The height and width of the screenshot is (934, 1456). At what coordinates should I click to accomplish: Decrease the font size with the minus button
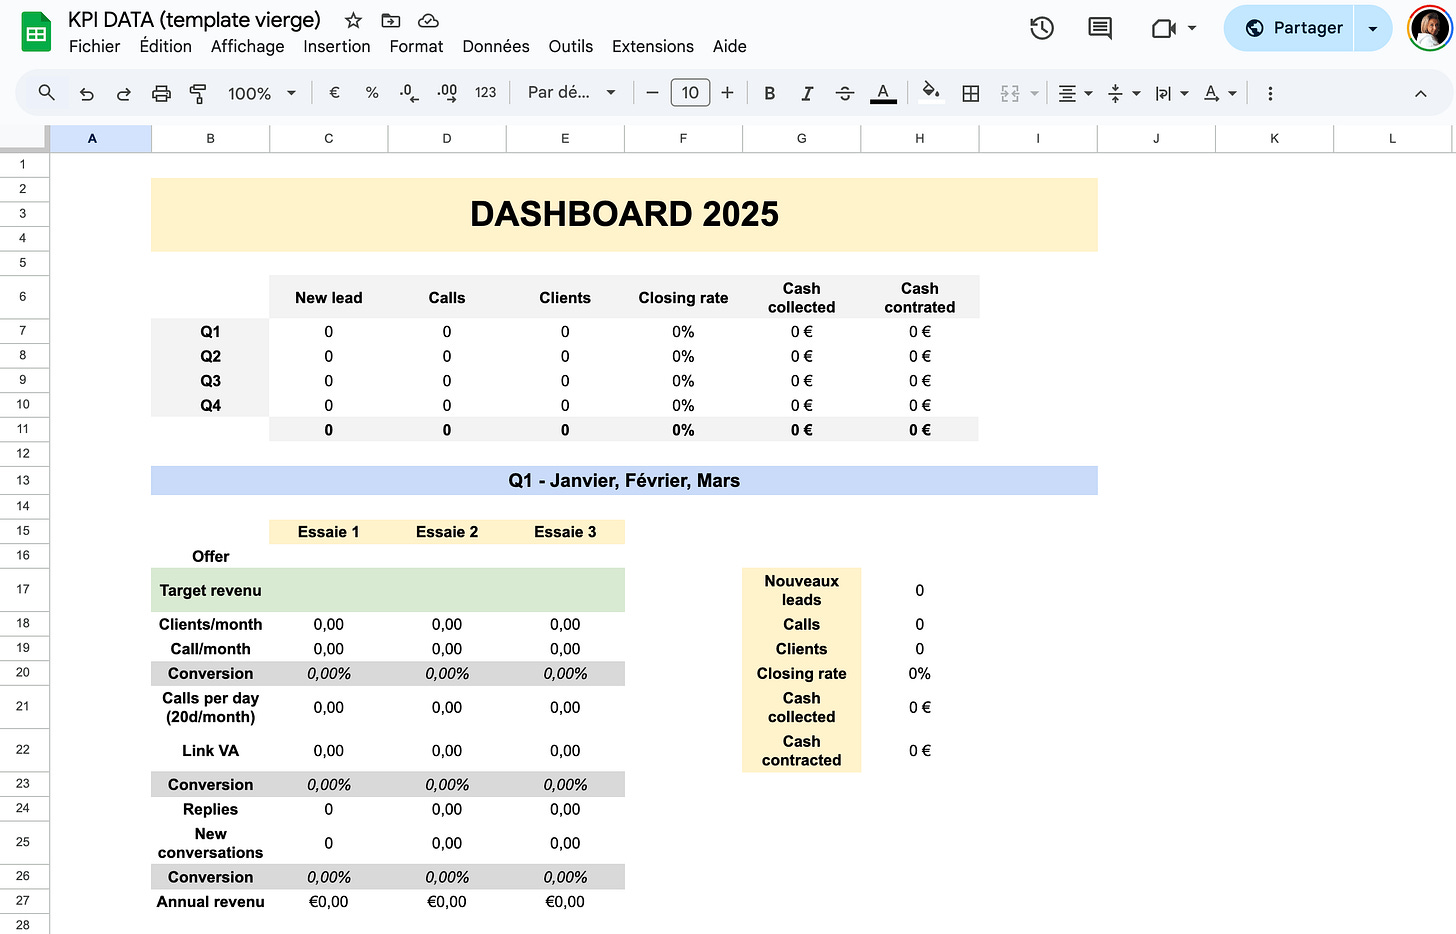tap(652, 93)
